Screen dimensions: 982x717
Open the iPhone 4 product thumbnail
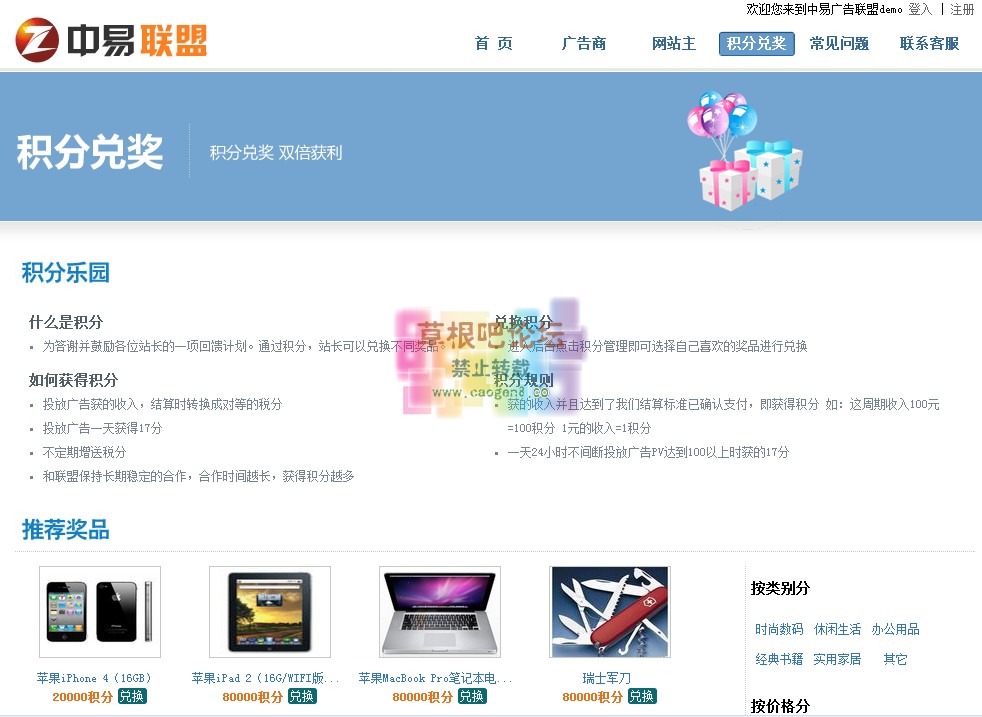click(100, 612)
